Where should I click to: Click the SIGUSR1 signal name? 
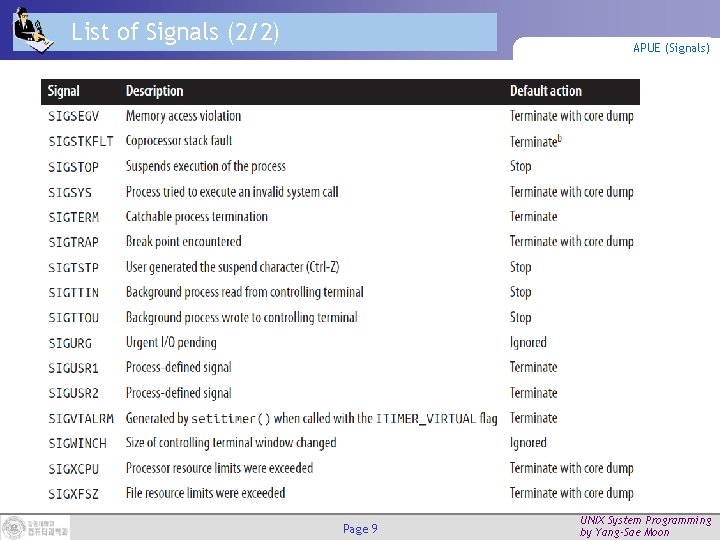click(x=73, y=368)
